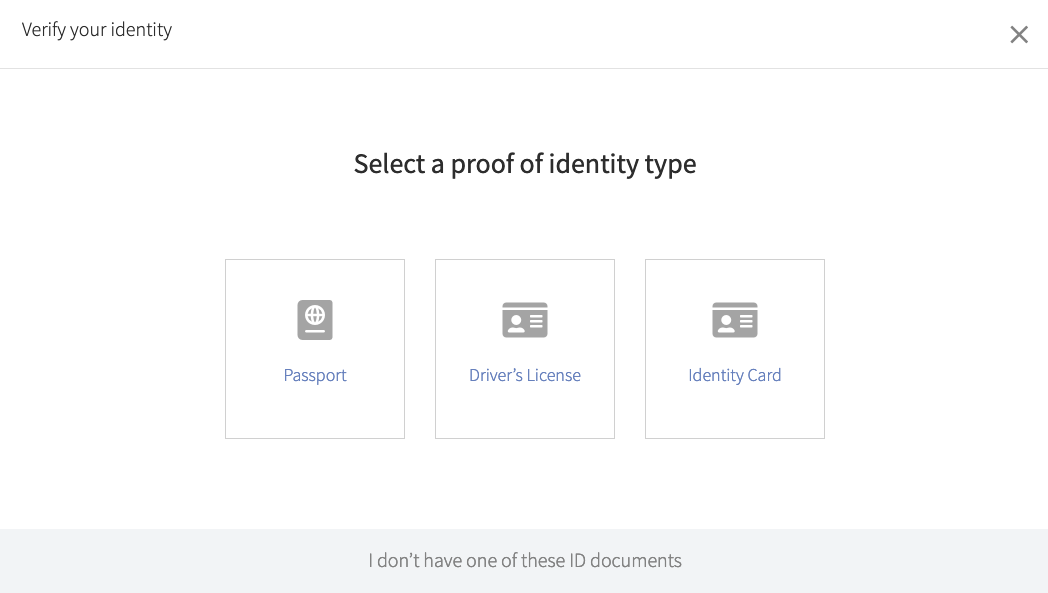
Task: Click empty area below Identity Card label in box
Action: point(735,412)
